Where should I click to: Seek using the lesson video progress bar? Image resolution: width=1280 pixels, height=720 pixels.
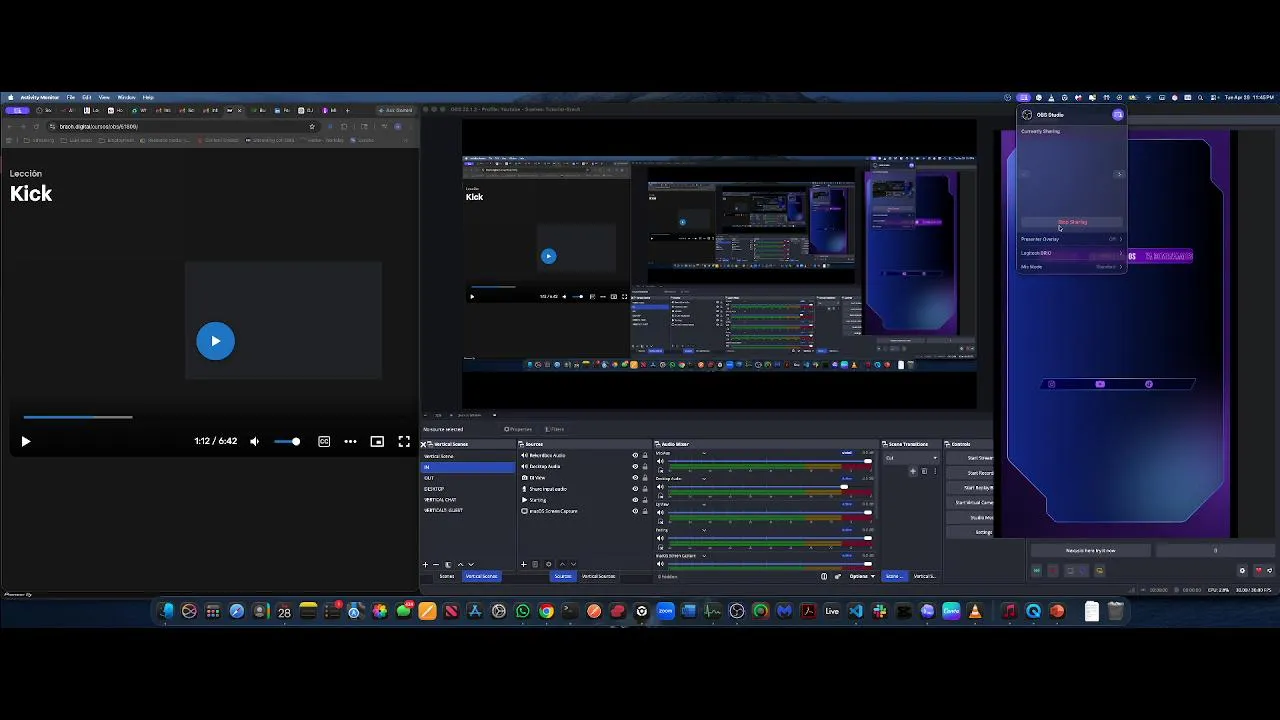coord(78,417)
